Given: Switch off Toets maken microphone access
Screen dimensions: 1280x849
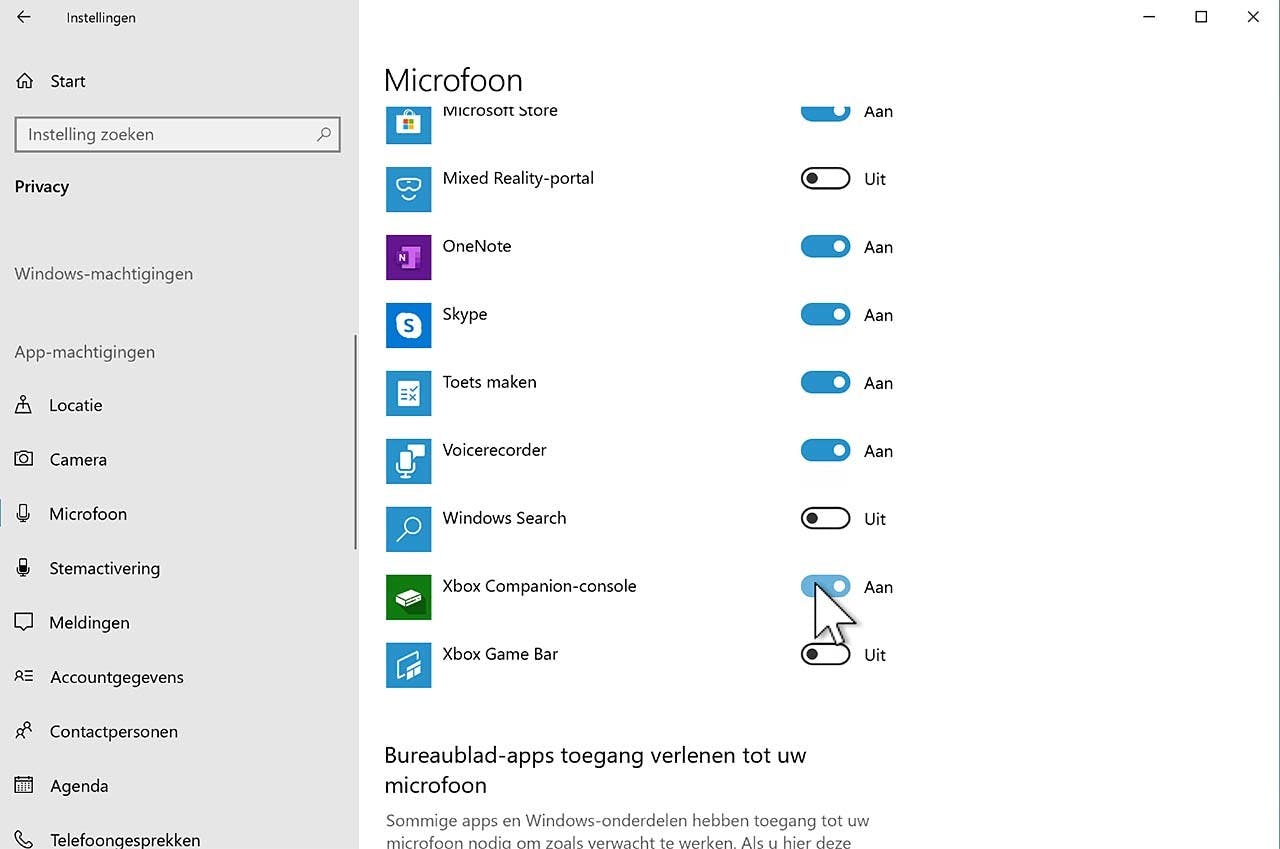Looking at the screenshot, I should click(x=825, y=383).
